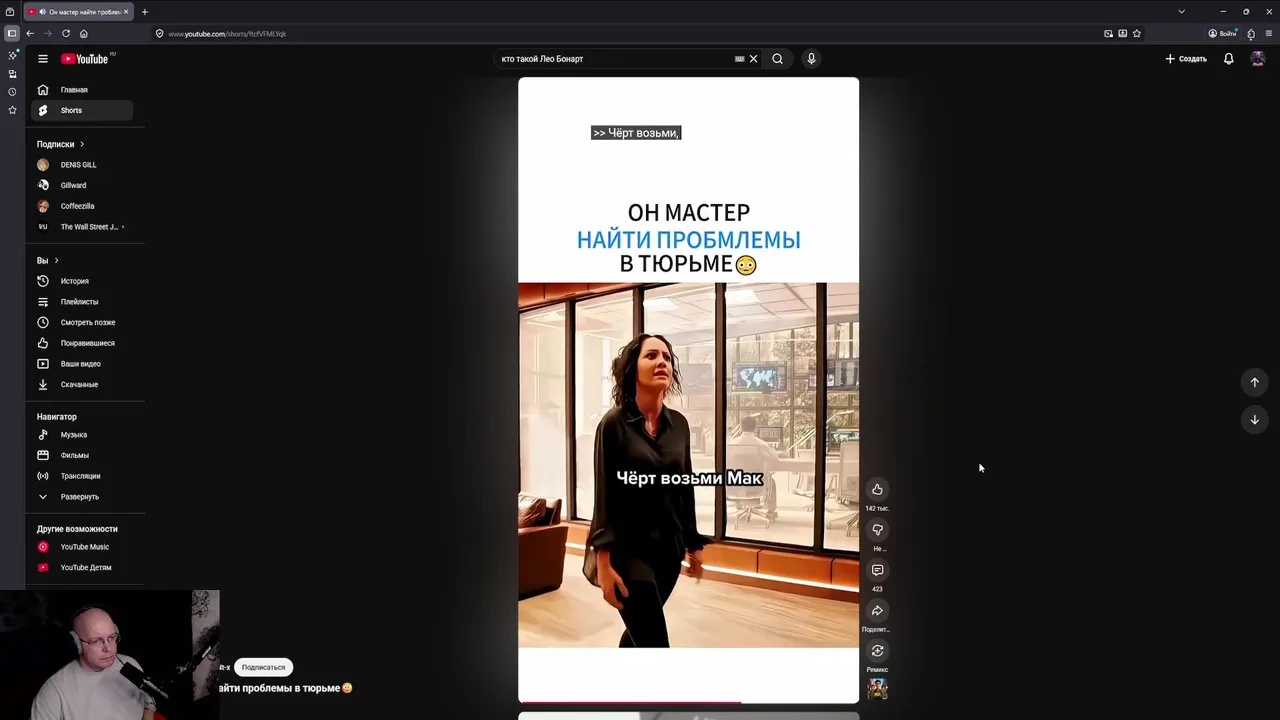Open the YouTube hamburger guide menu
This screenshot has width=1280, height=720.
[43, 59]
